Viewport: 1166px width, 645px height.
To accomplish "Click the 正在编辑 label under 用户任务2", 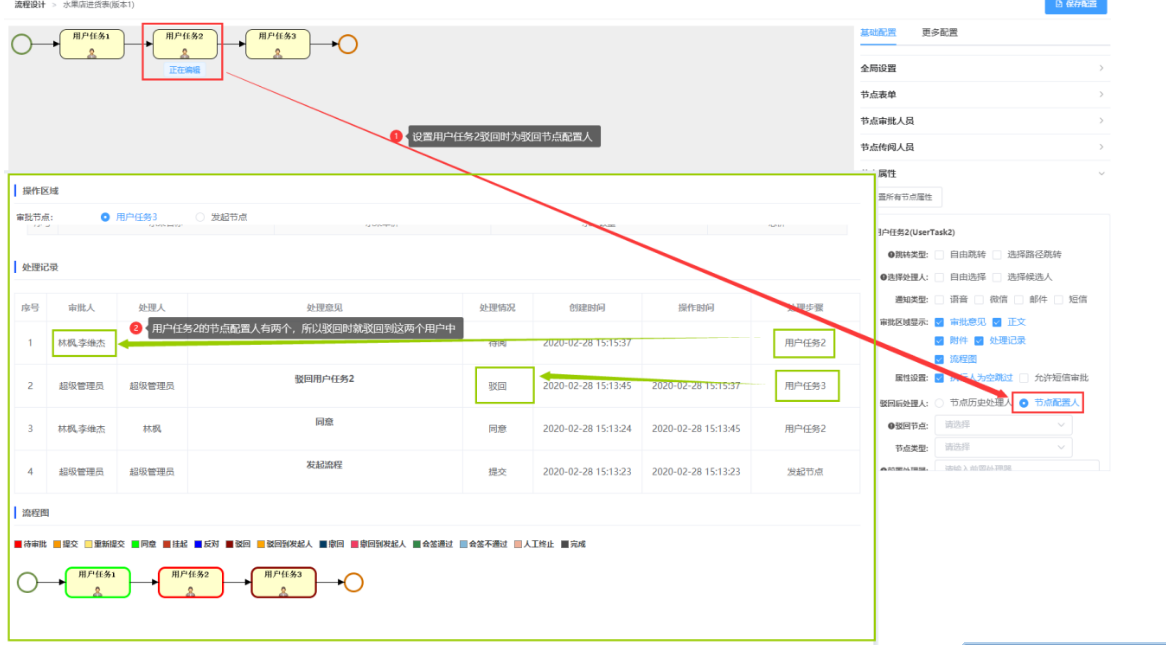I will [x=184, y=70].
